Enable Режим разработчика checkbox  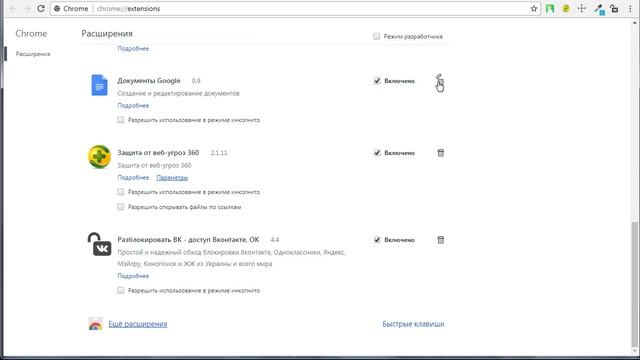click(376, 36)
